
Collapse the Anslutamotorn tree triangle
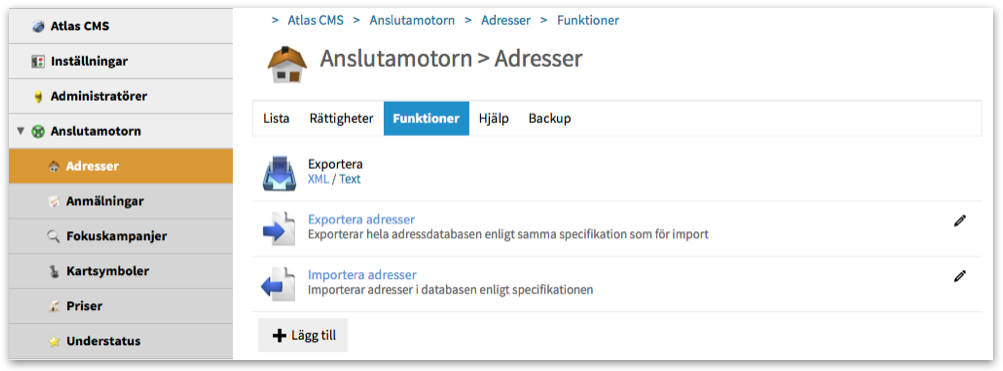[x=20, y=131]
